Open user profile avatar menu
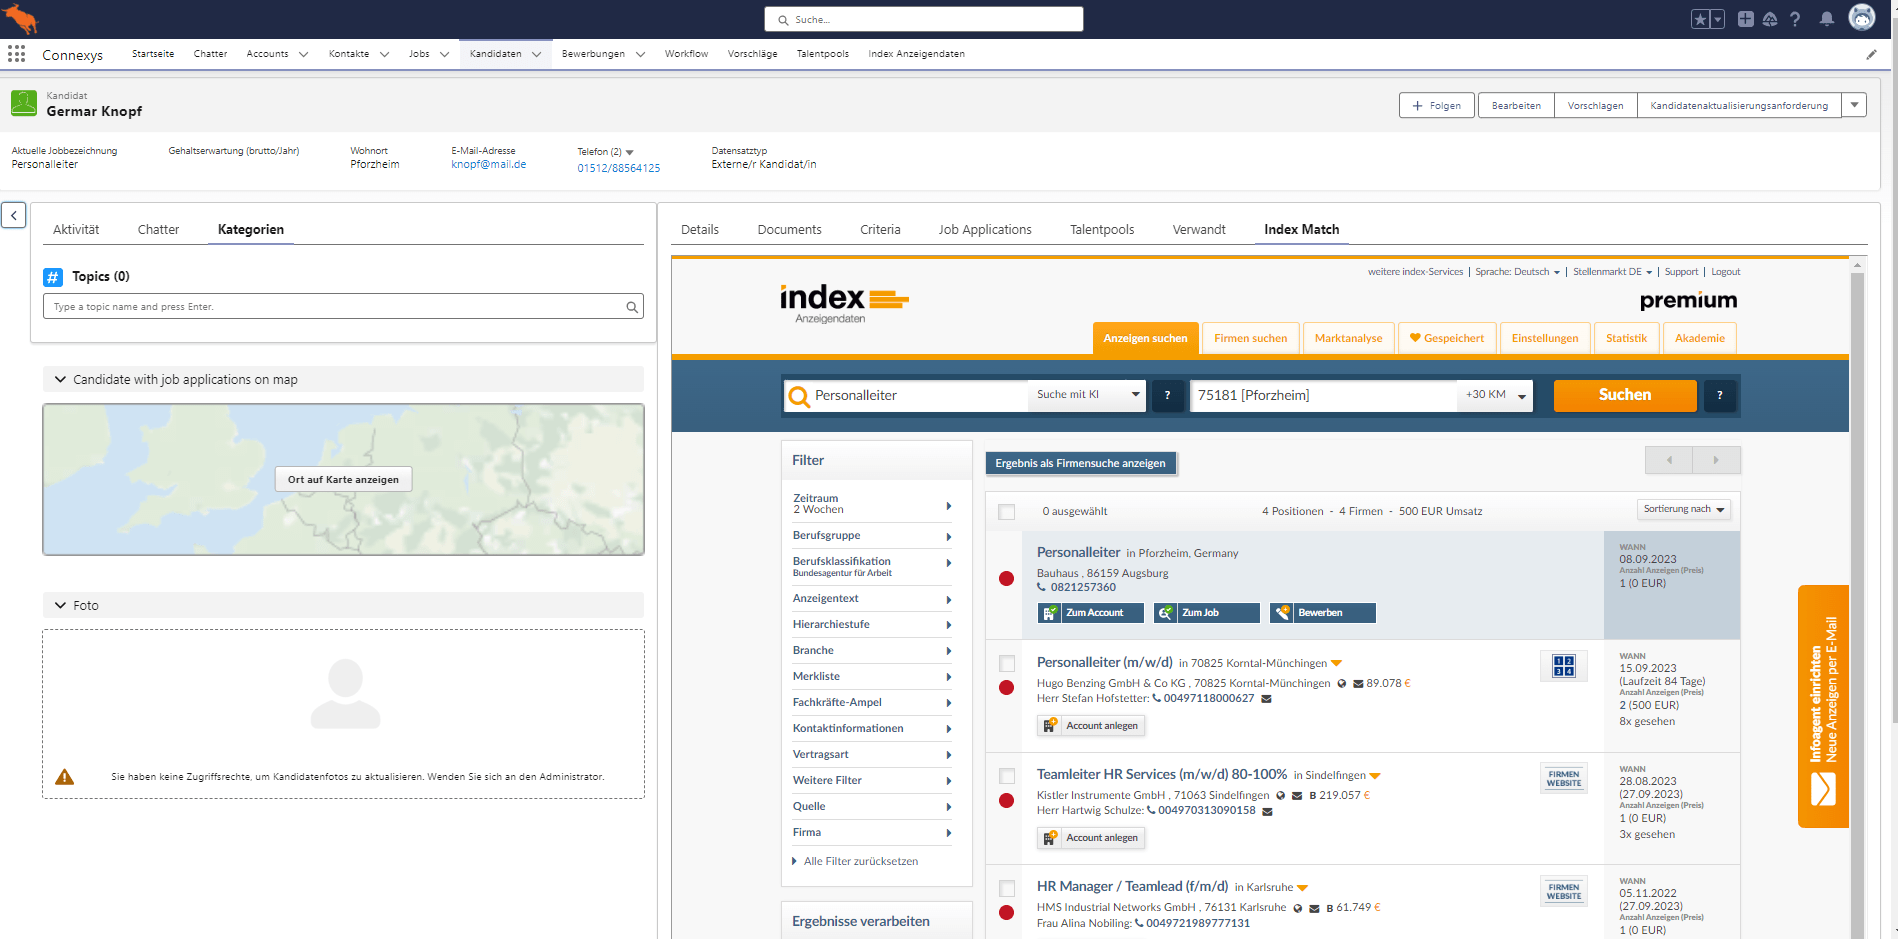 [1861, 18]
